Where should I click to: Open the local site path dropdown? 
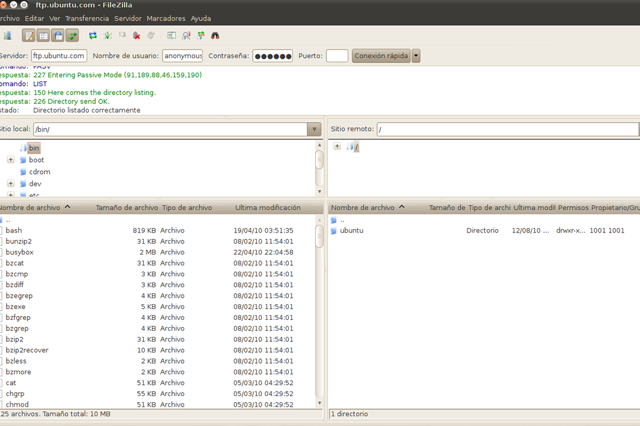click(314, 129)
